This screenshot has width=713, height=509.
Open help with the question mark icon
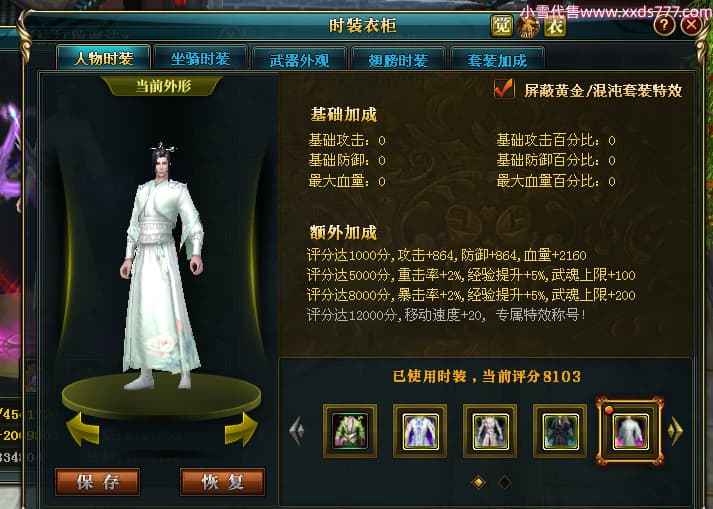pos(664,25)
